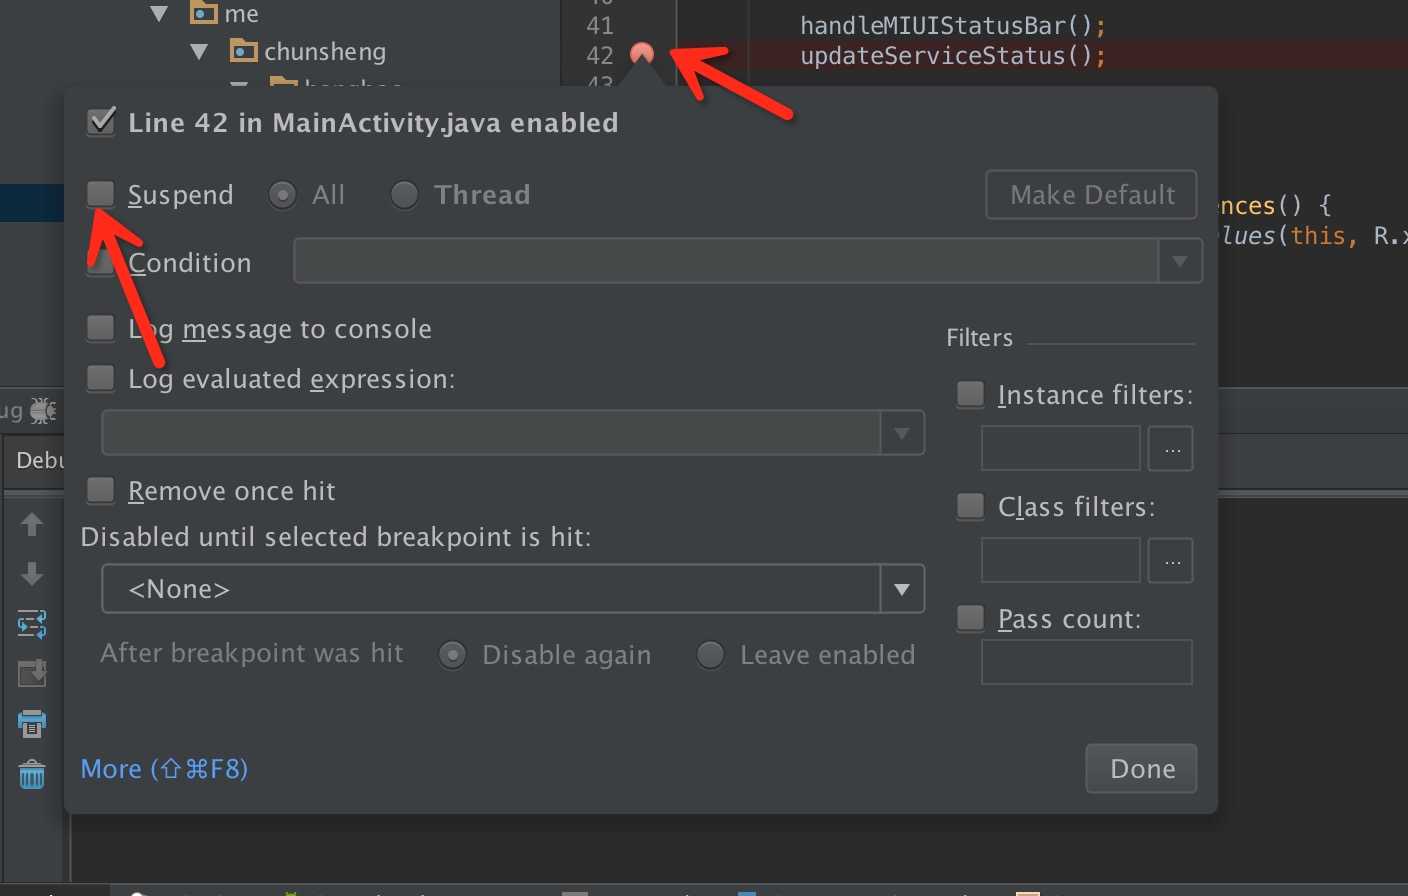Collapse the me package tree node
Screen dimensions: 1408x896
pos(159,14)
